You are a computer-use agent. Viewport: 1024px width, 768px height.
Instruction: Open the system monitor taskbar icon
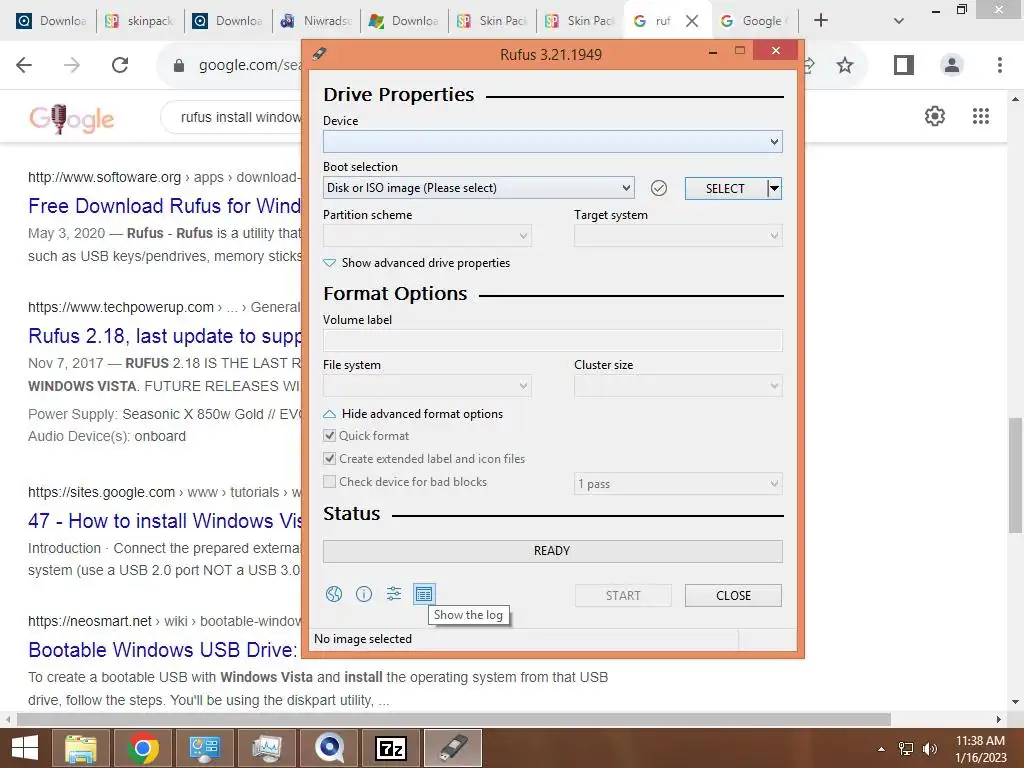(267, 748)
